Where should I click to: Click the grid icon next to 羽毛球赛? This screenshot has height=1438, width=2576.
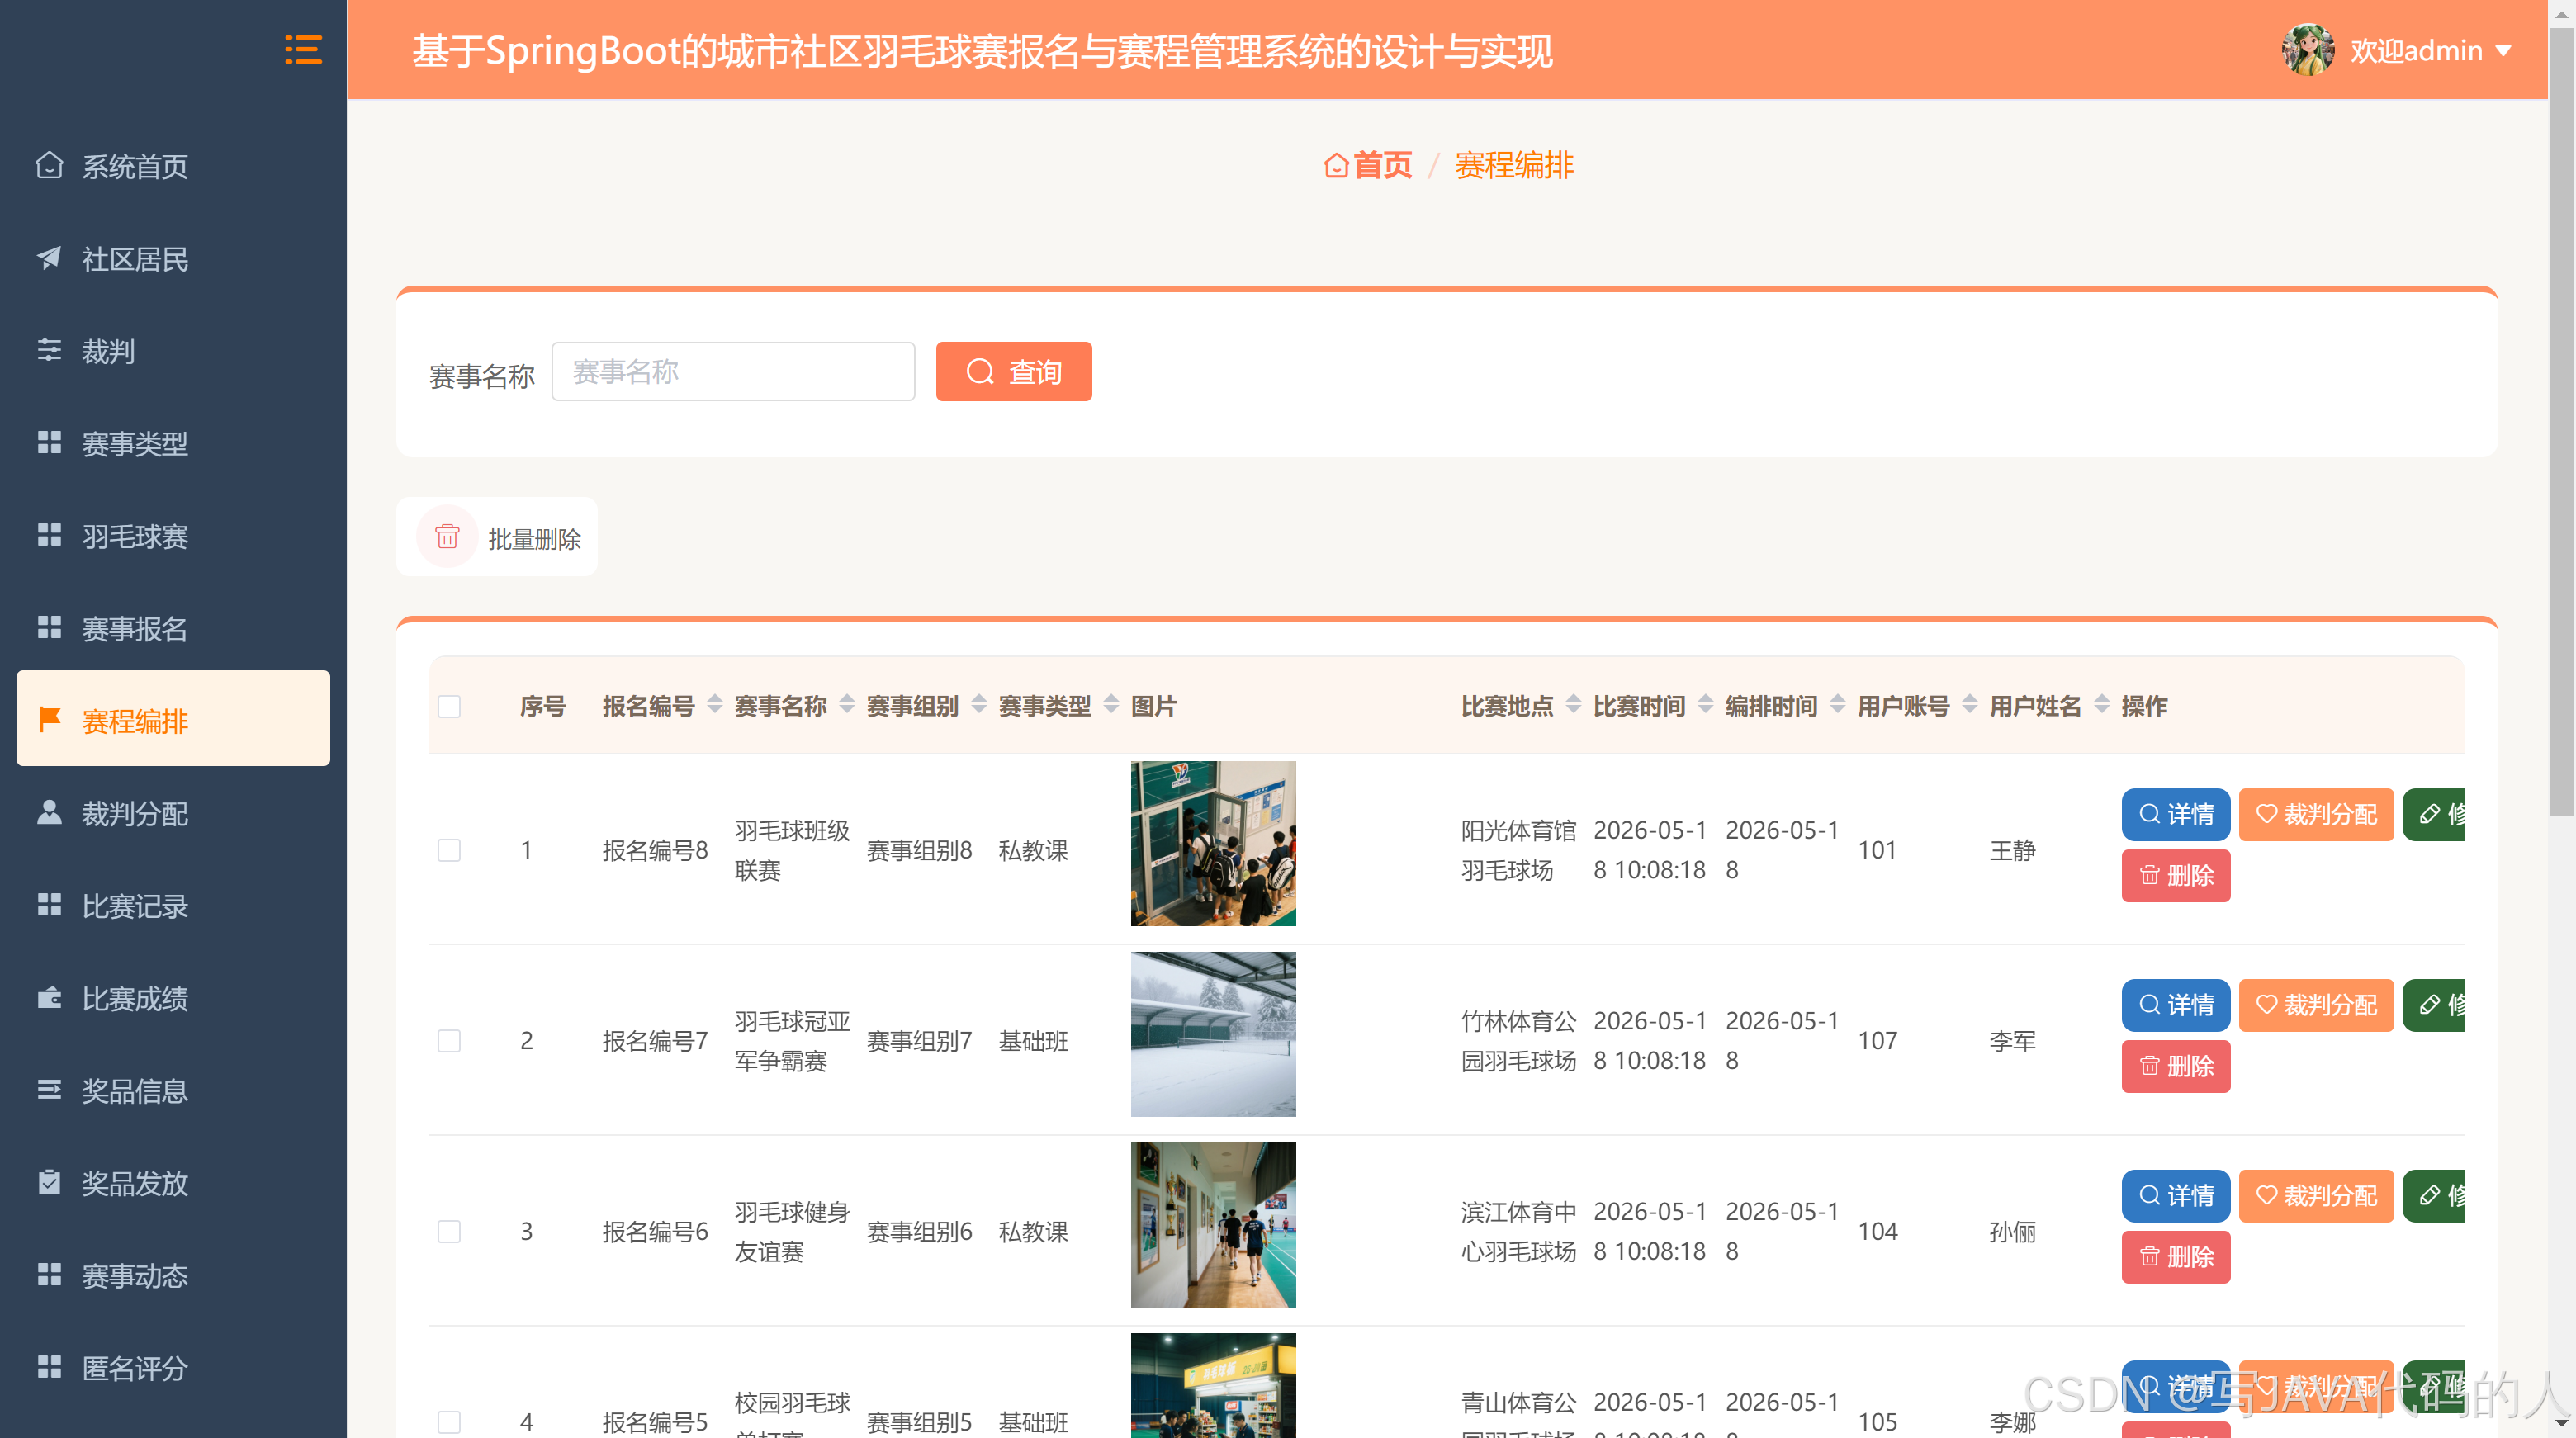[49, 535]
